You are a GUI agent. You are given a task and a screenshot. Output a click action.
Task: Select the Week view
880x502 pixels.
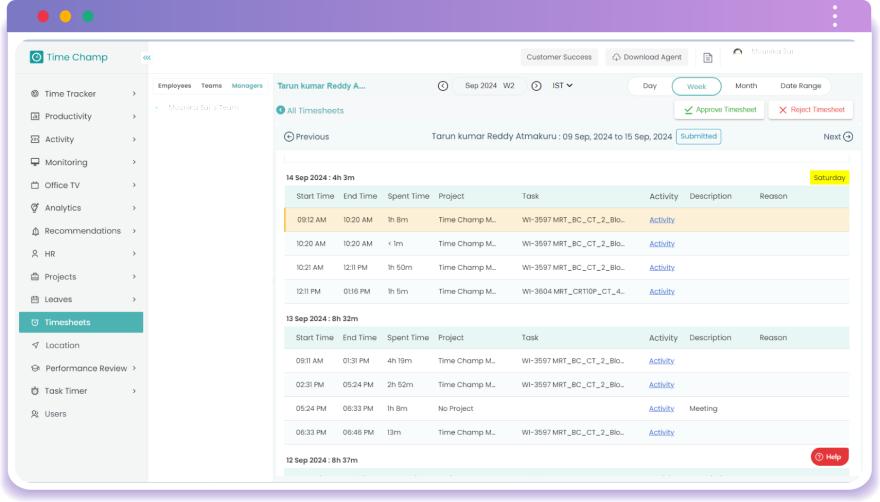click(696, 86)
